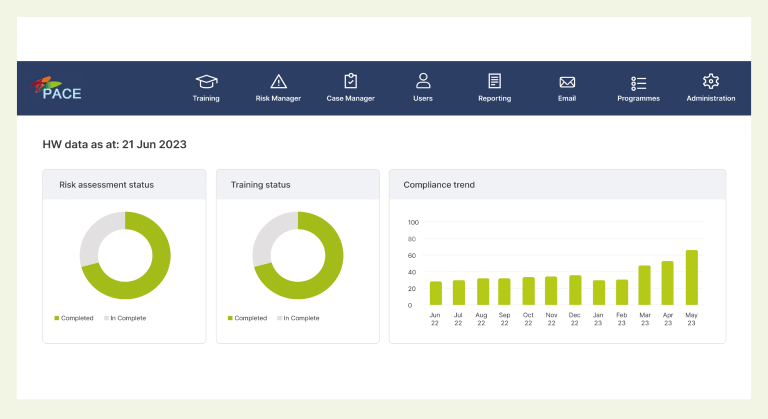Select the Reporting menu label
Viewport: 768px width, 419px height.
(494, 99)
